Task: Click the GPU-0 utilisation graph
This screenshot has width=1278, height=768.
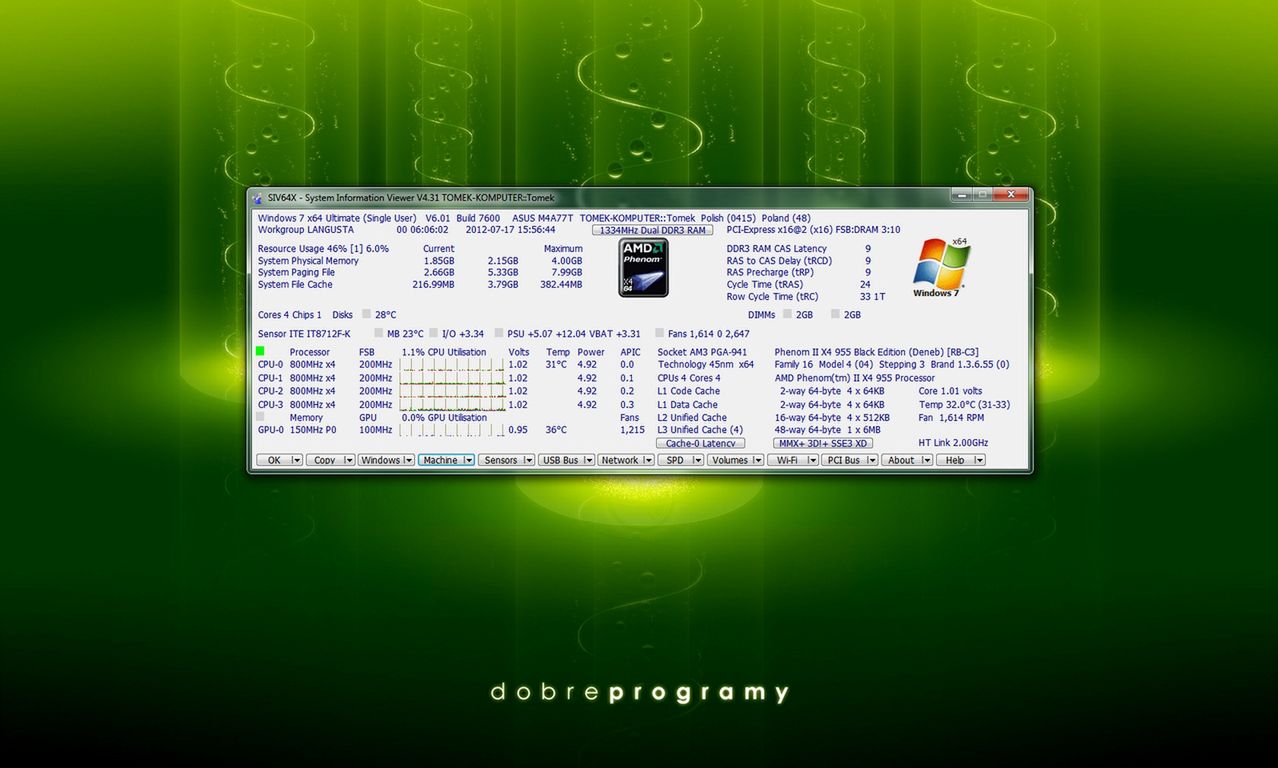Action: pos(452,430)
